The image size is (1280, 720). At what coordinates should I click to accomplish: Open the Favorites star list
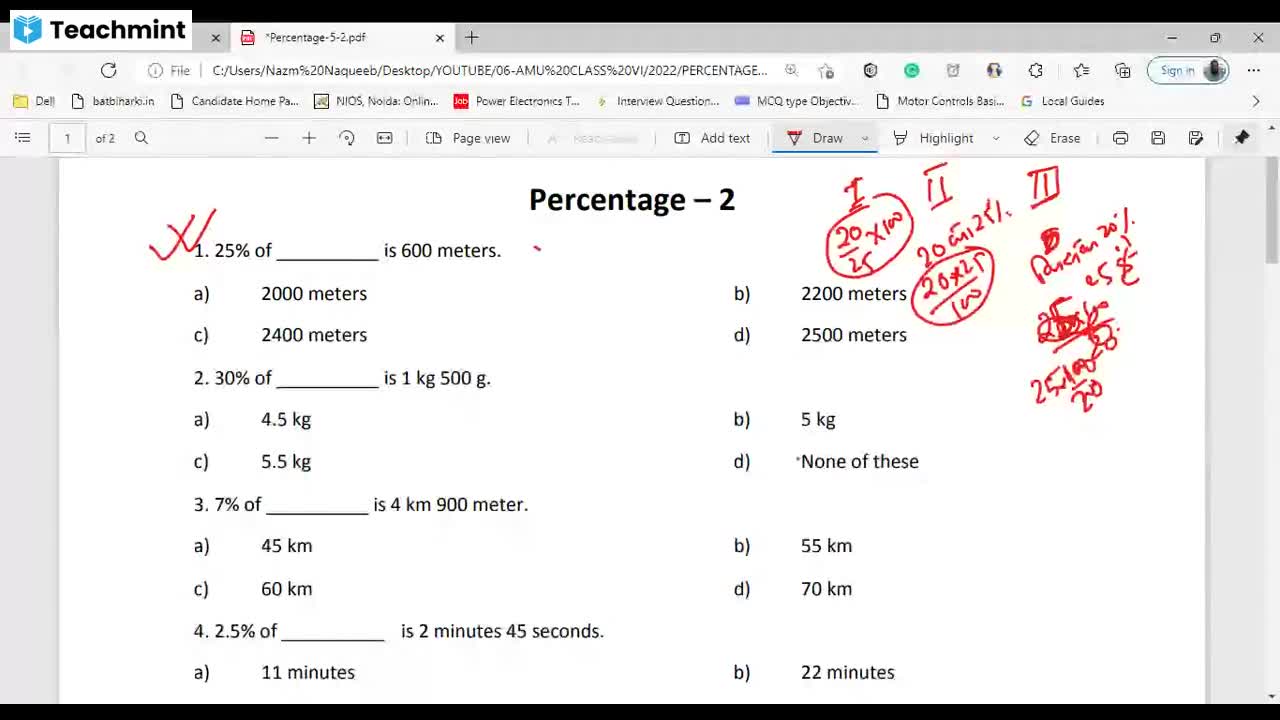click(1081, 70)
